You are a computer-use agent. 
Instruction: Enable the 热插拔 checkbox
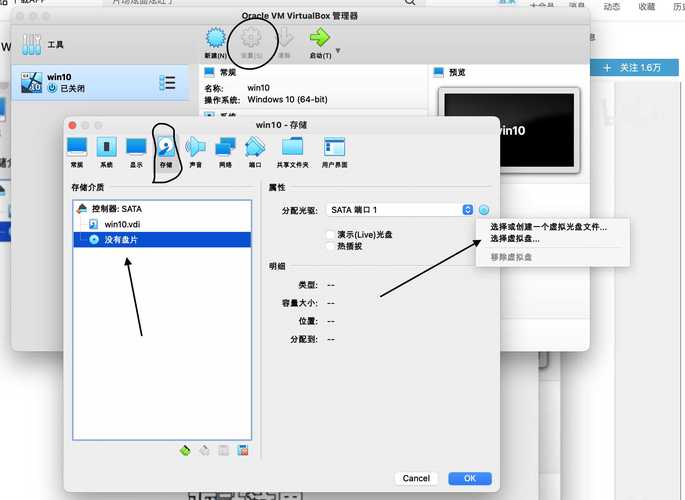coord(331,246)
